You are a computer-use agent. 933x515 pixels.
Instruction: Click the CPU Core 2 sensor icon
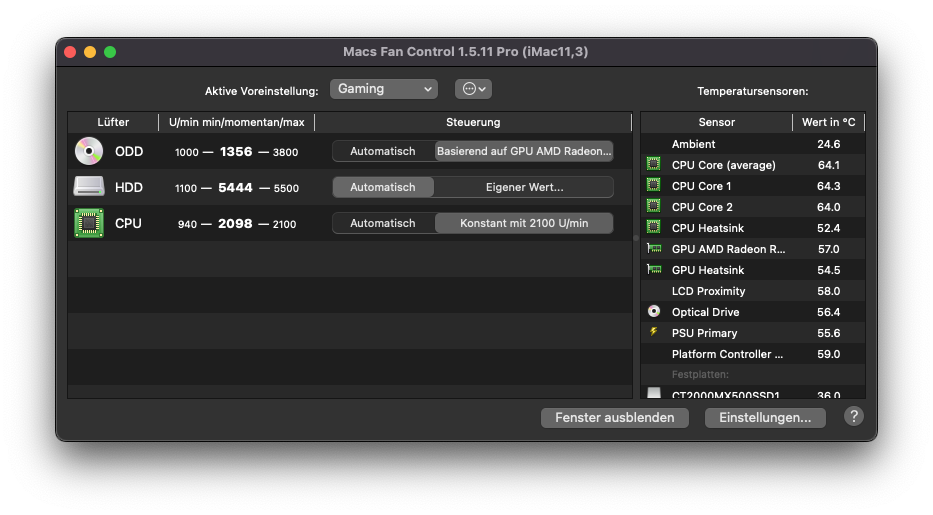pos(653,206)
